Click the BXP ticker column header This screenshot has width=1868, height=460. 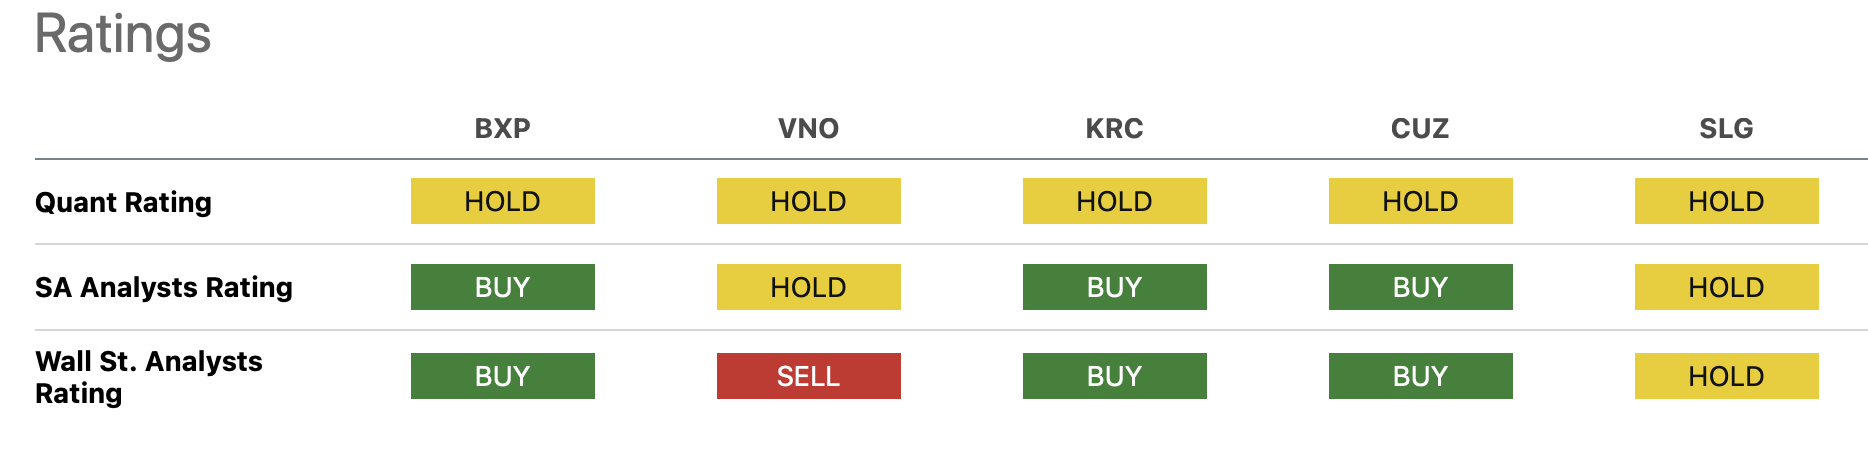502,129
